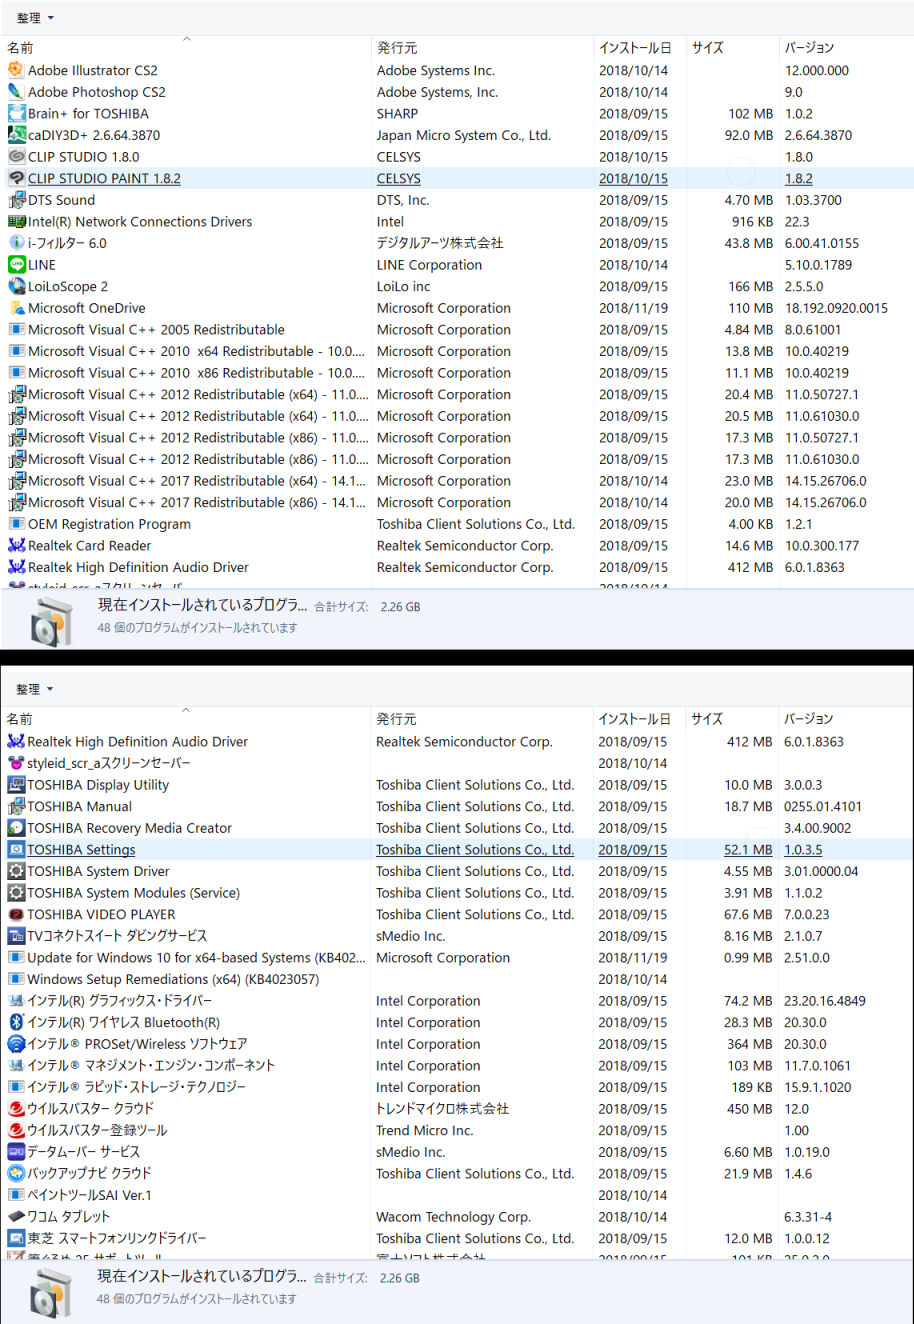This screenshot has width=914, height=1324.
Task: Select the TOSHIBA Manual icon
Action: tap(16, 806)
